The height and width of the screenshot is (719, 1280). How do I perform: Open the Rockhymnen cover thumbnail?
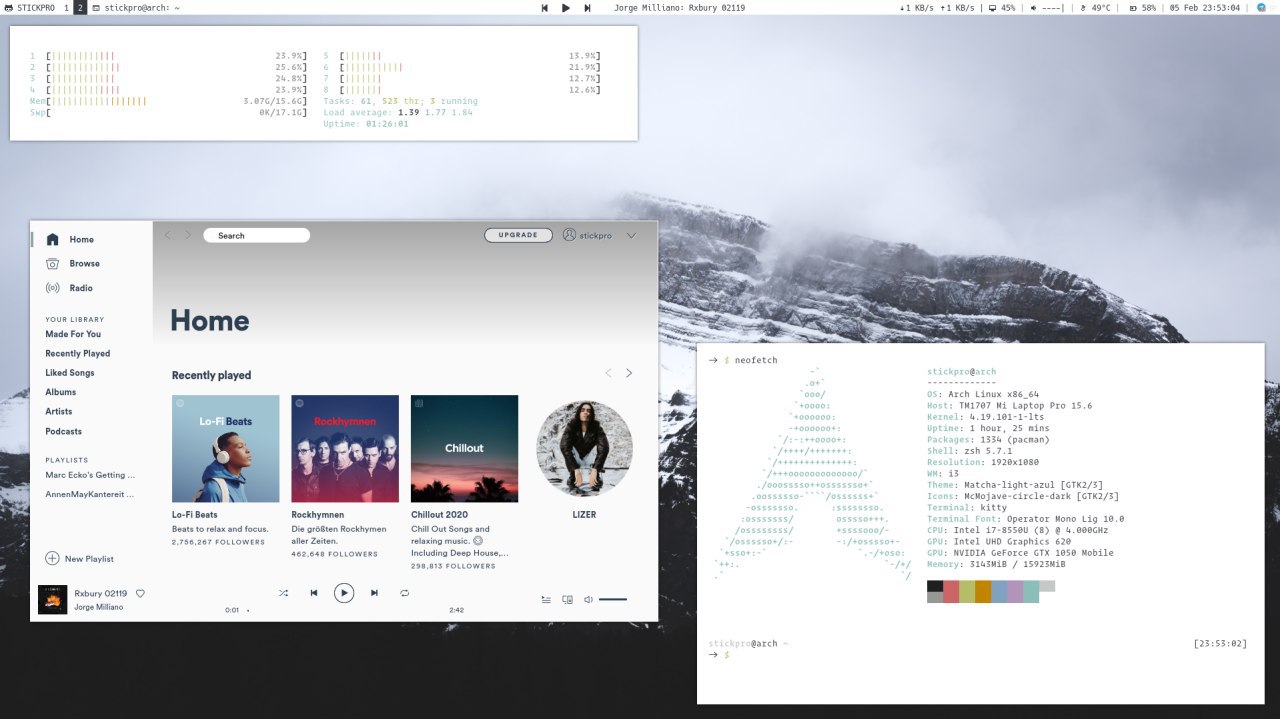(x=345, y=448)
